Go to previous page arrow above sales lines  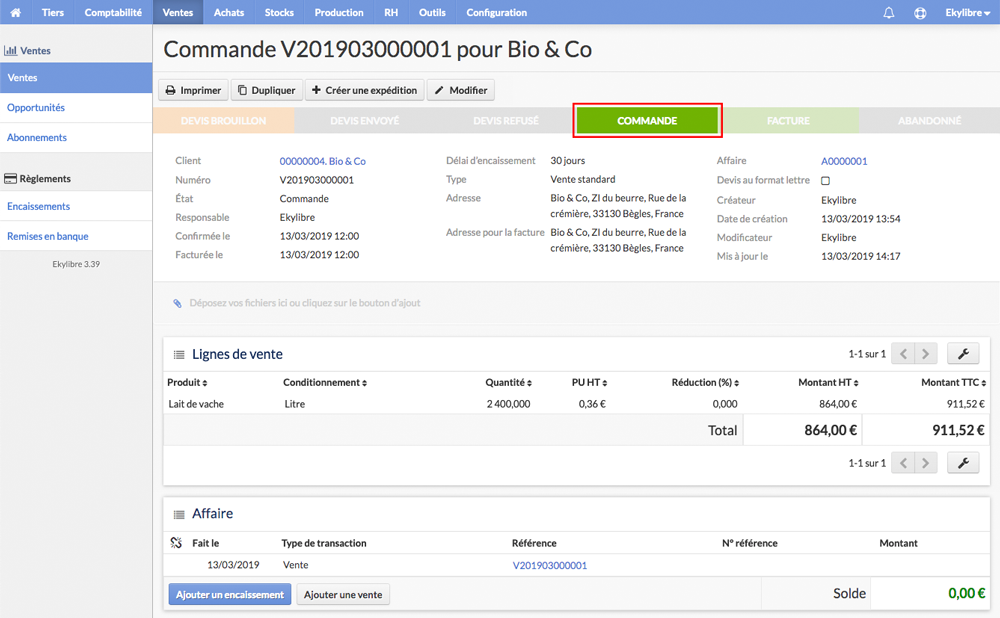pos(903,353)
